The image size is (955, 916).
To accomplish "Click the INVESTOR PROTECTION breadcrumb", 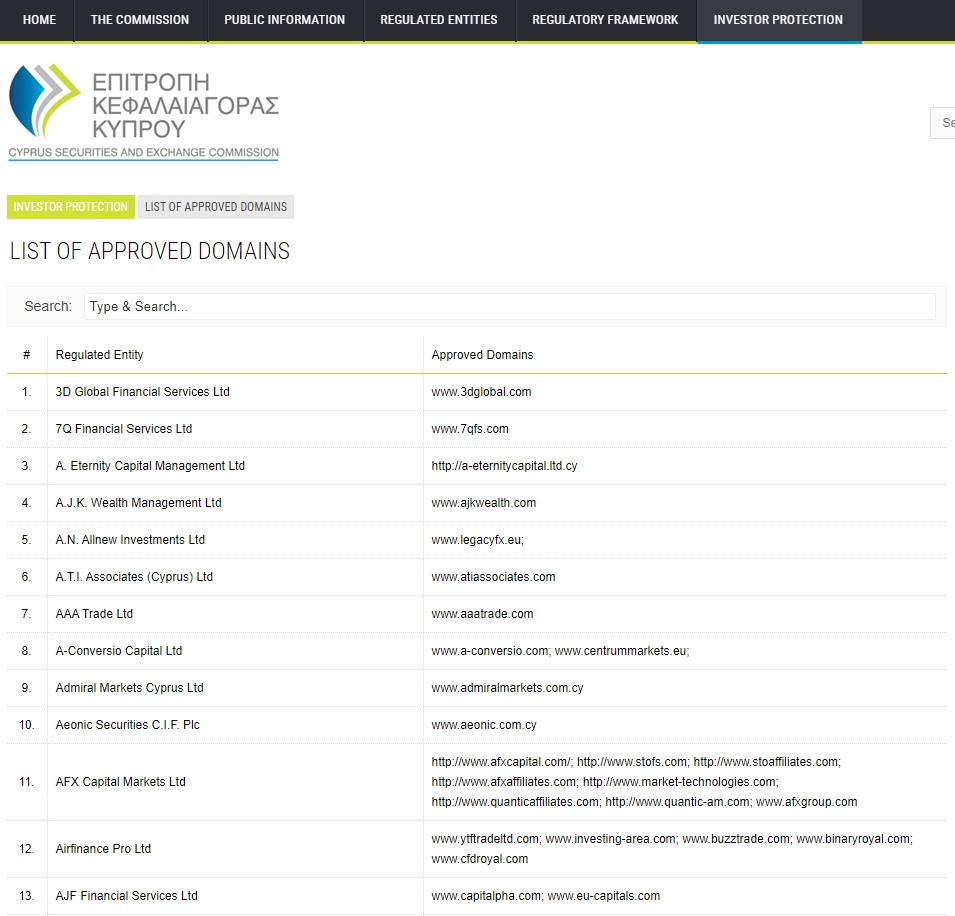I will [x=70, y=206].
